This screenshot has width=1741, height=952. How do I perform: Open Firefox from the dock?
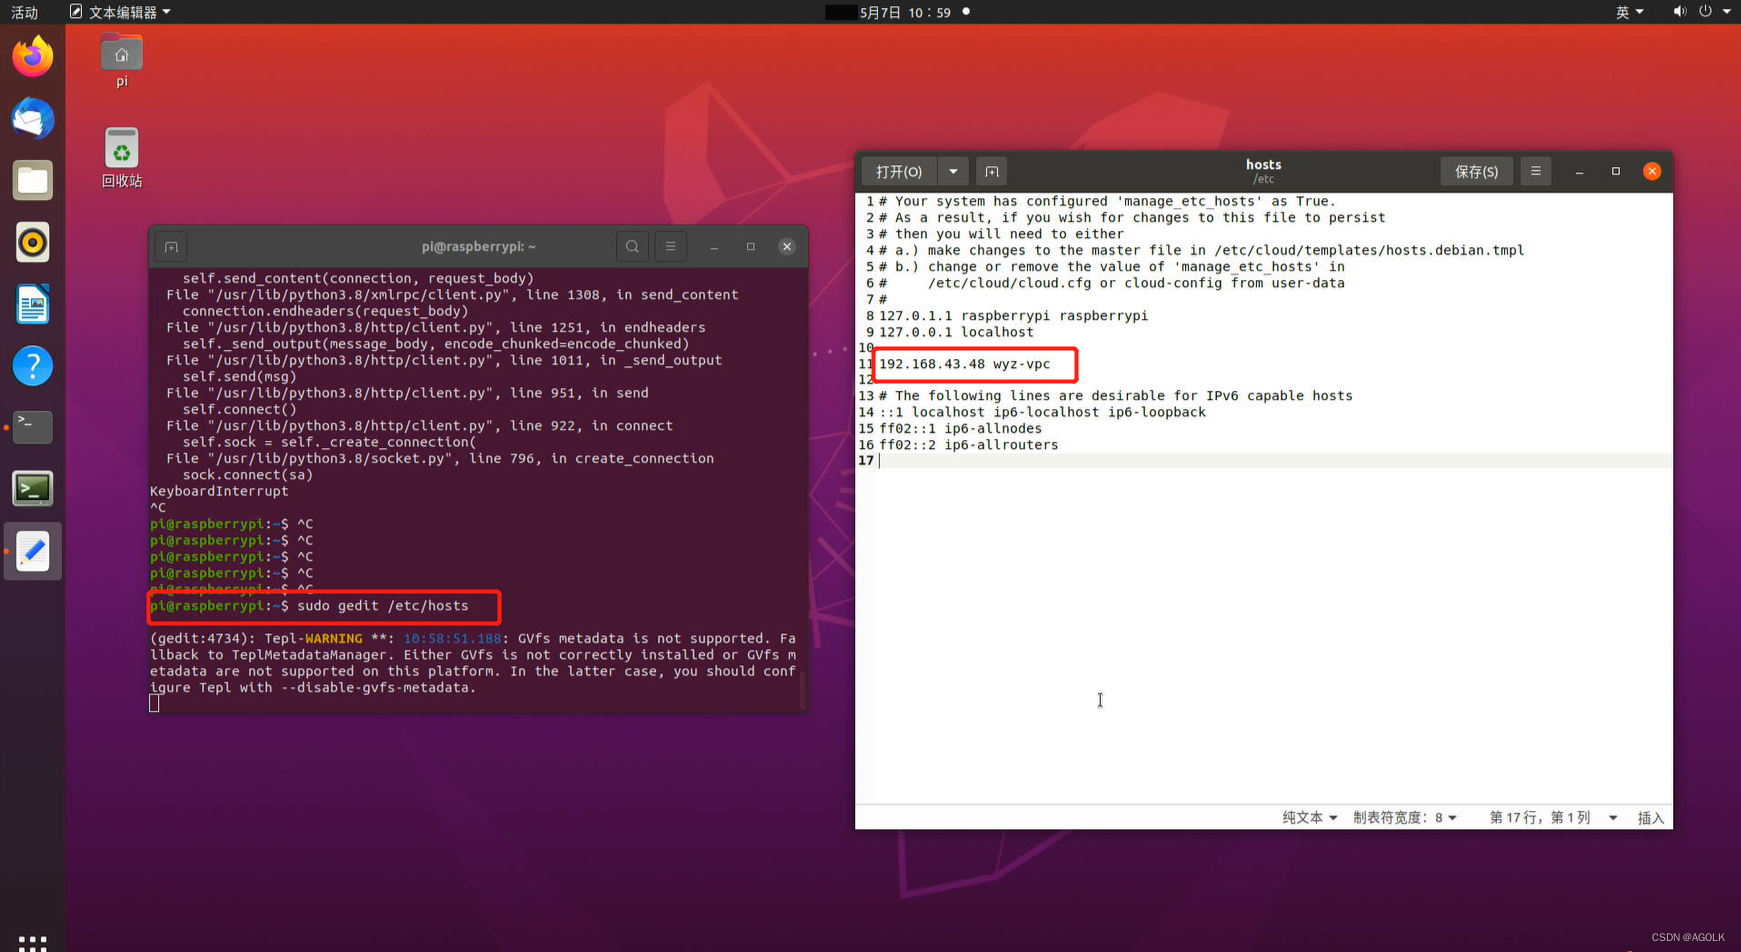[32, 56]
